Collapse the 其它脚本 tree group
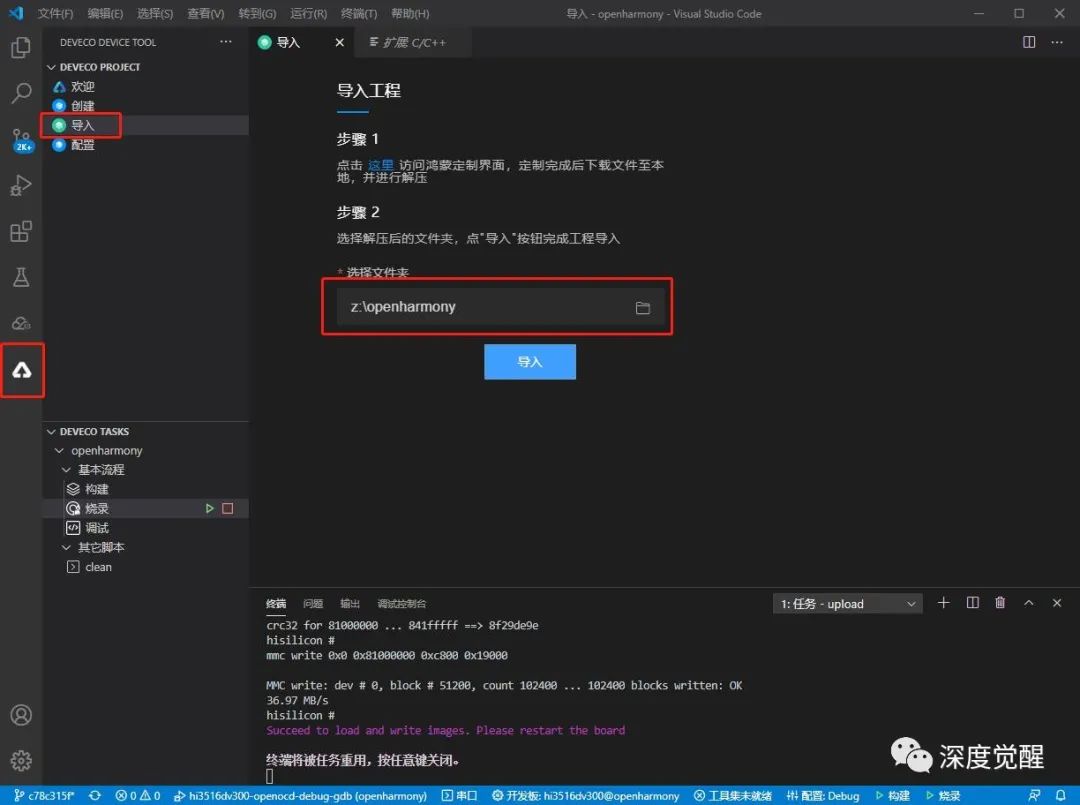The image size is (1080, 805). [66, 547]
